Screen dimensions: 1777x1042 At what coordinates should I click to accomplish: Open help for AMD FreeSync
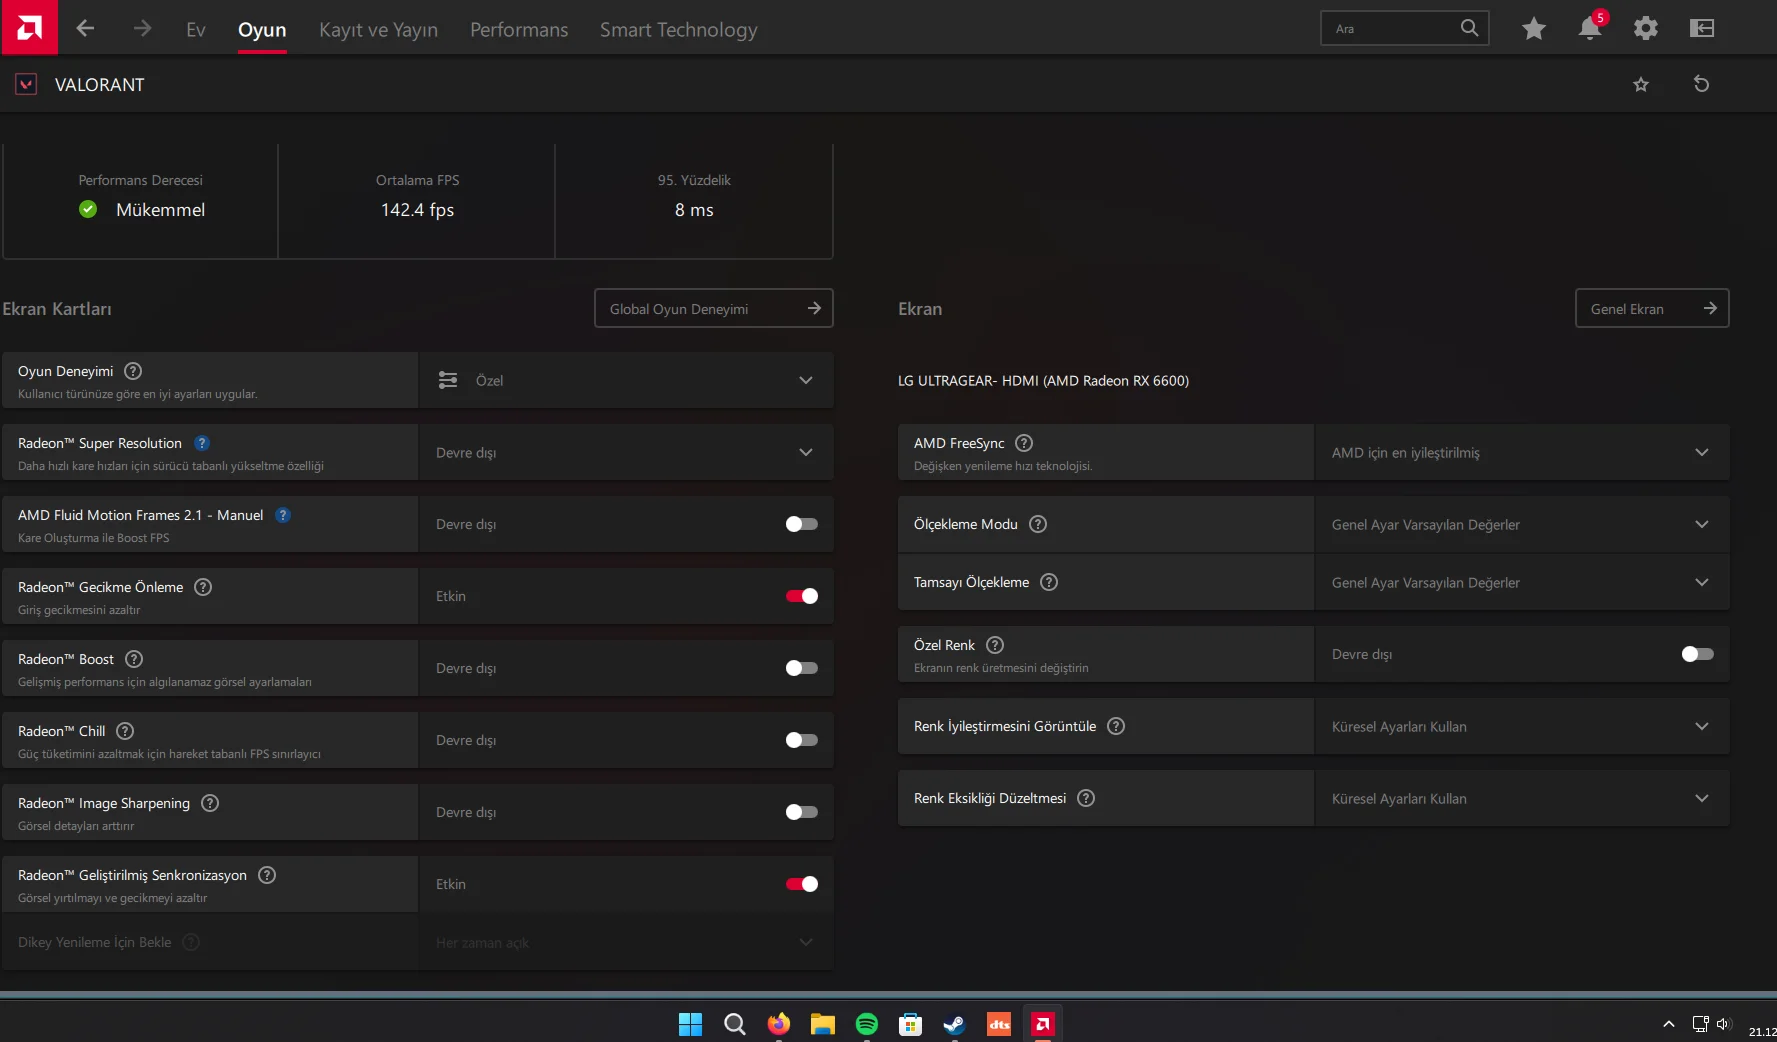coord(1024,443)
